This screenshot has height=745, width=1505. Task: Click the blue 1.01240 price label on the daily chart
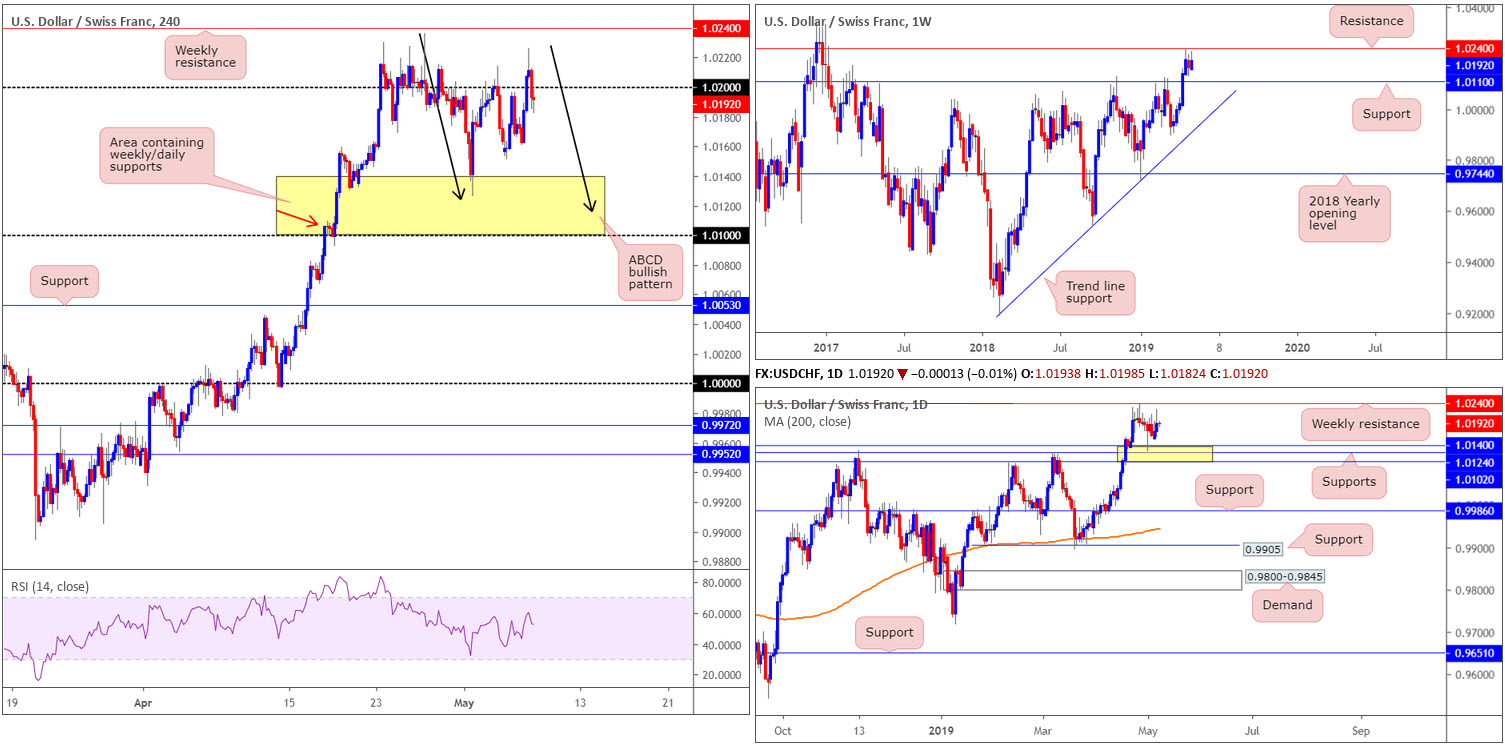tap(1473, 462)
